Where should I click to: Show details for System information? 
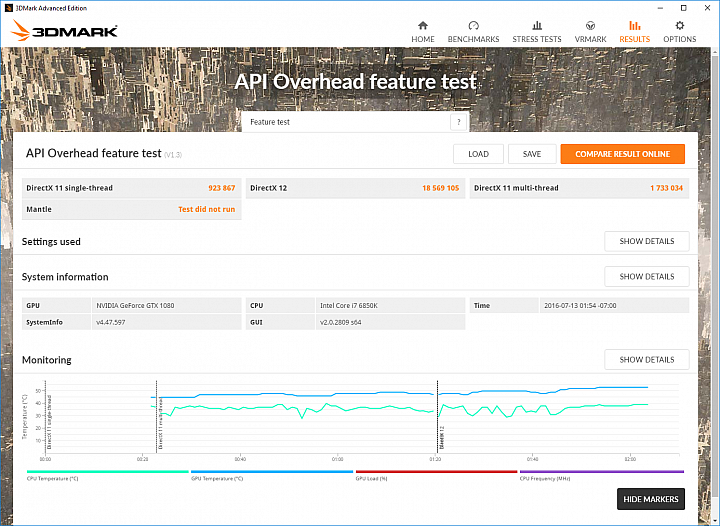click(647, 276)
